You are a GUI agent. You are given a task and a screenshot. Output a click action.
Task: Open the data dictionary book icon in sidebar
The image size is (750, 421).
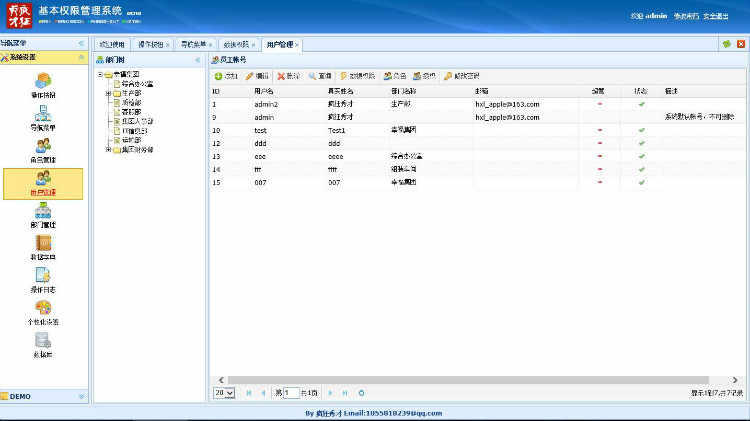point(43,243)
